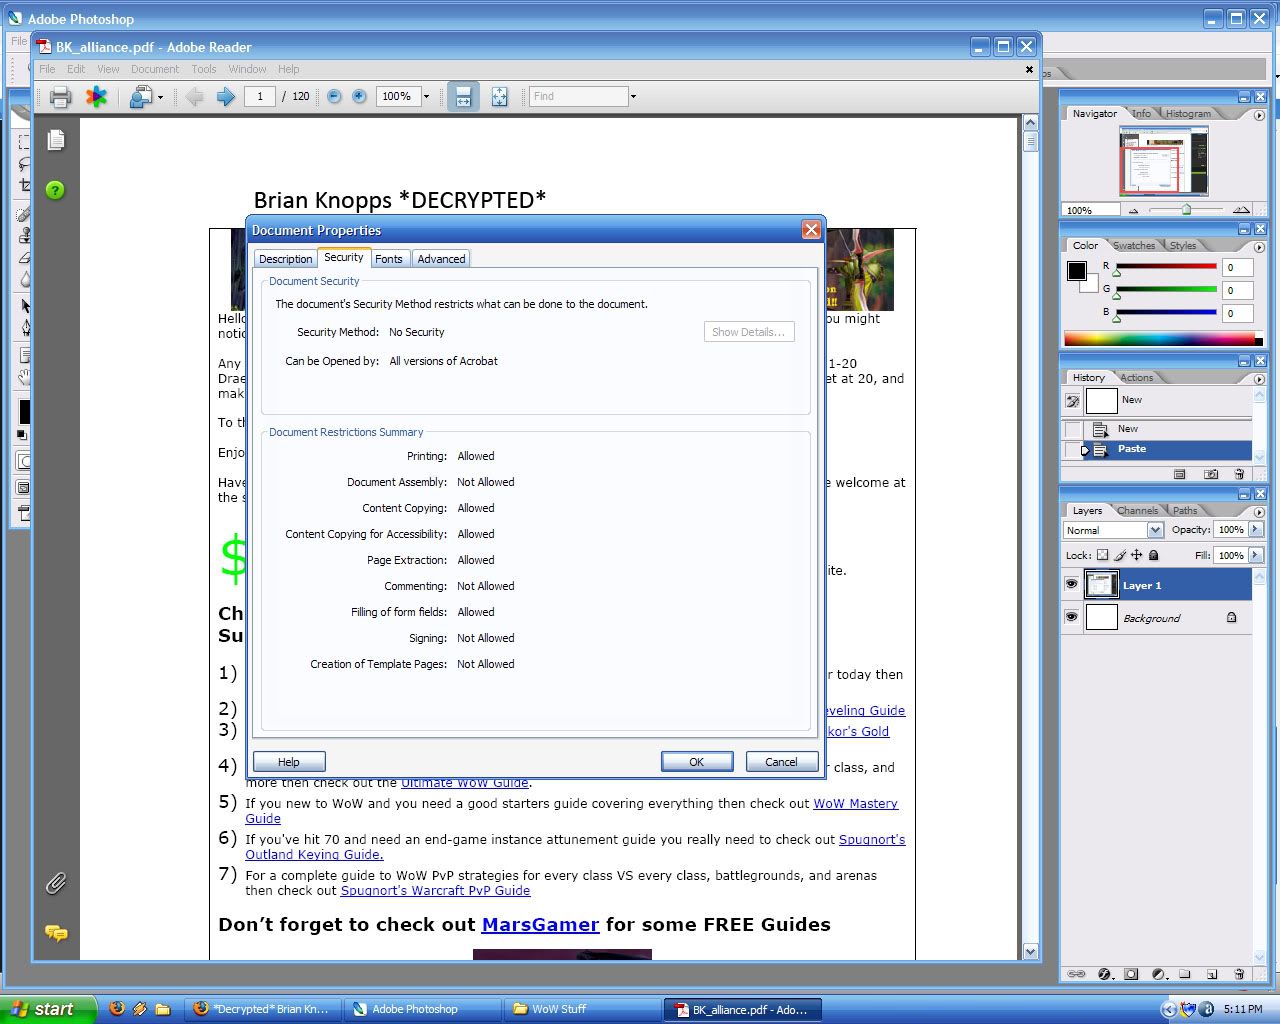Switch to the Description tab
The height and width of the screenshot is (1024, 1280).
285,259
